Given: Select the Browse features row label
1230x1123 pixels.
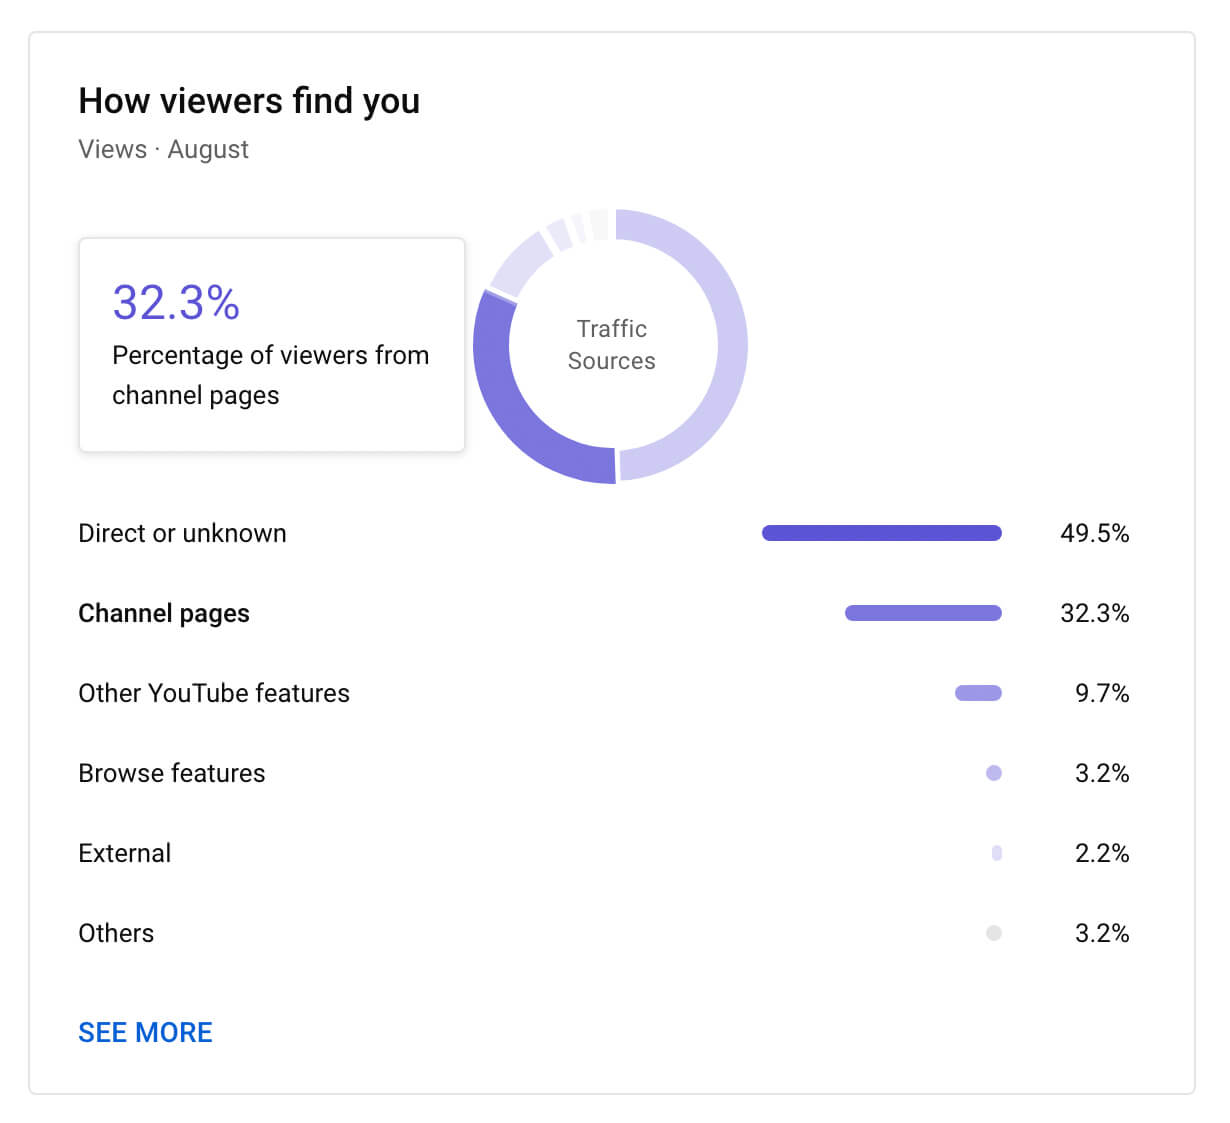Looking at the screenshot, I should click(171, 773).
